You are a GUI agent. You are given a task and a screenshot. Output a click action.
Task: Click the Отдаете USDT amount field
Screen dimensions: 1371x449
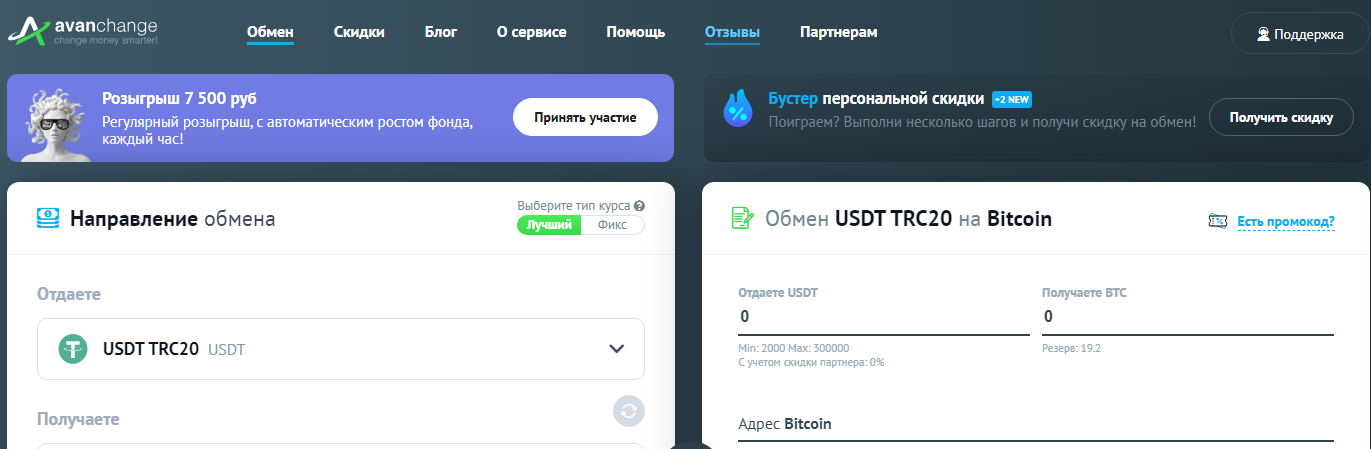click(884, 317)
